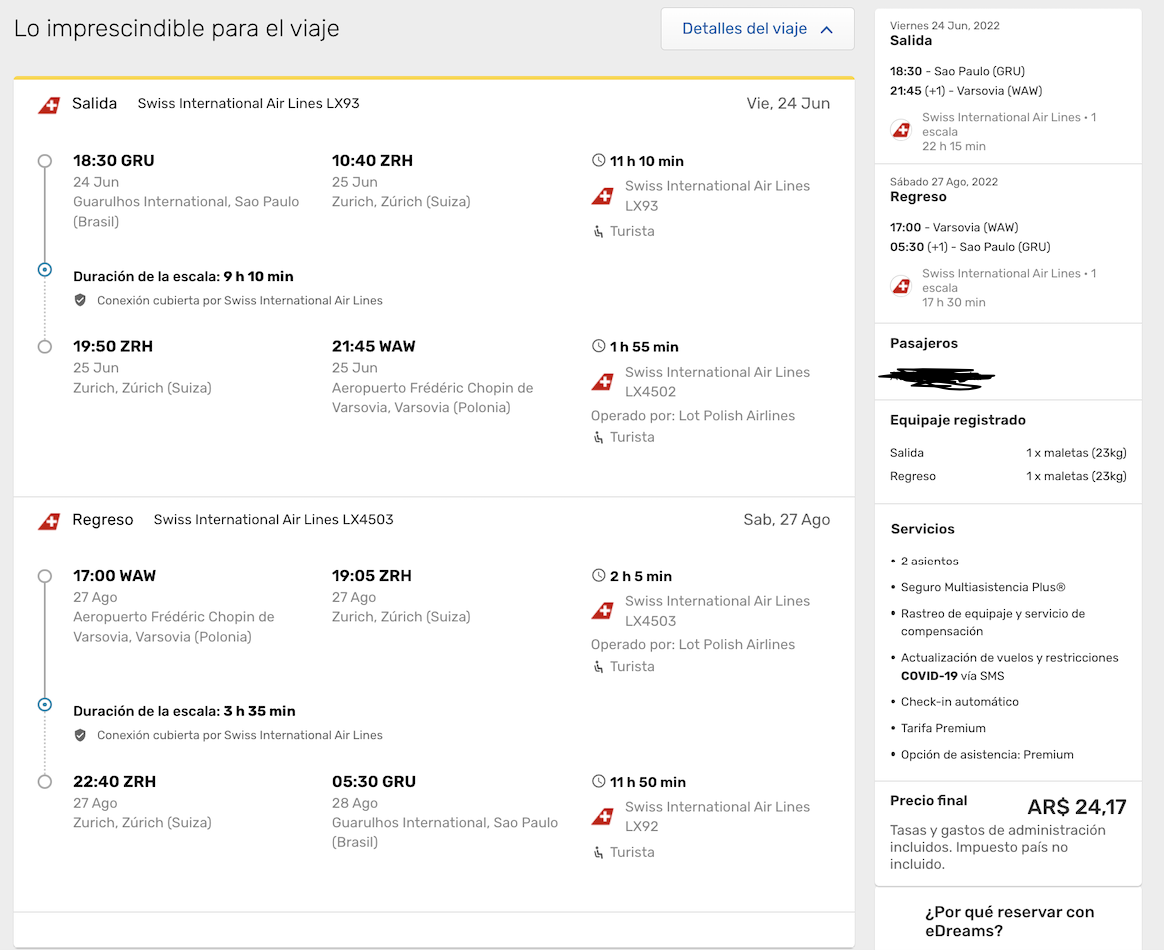Click the Swiss airline logo for flight LX4502
Image resolution: width=1164 pixels, height=950 pixels.
pos(603,381)
